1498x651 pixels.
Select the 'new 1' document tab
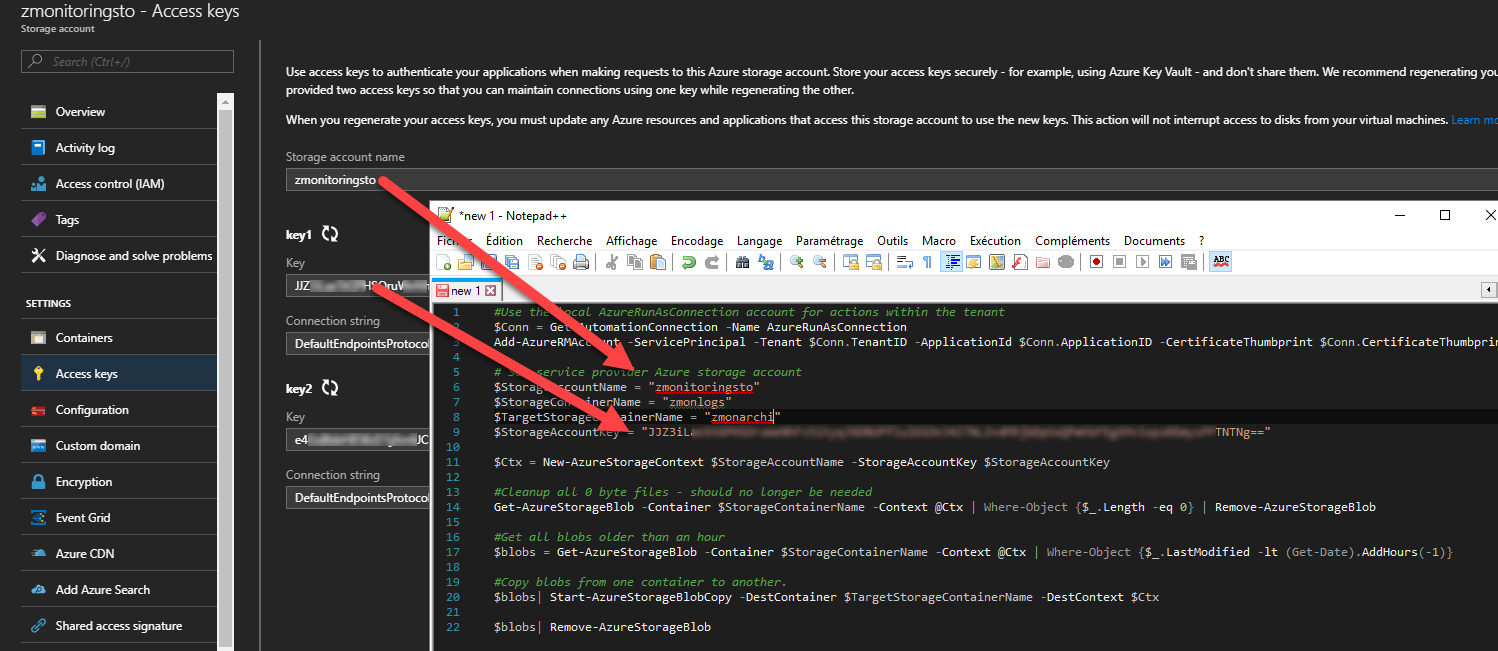[466, 291]
